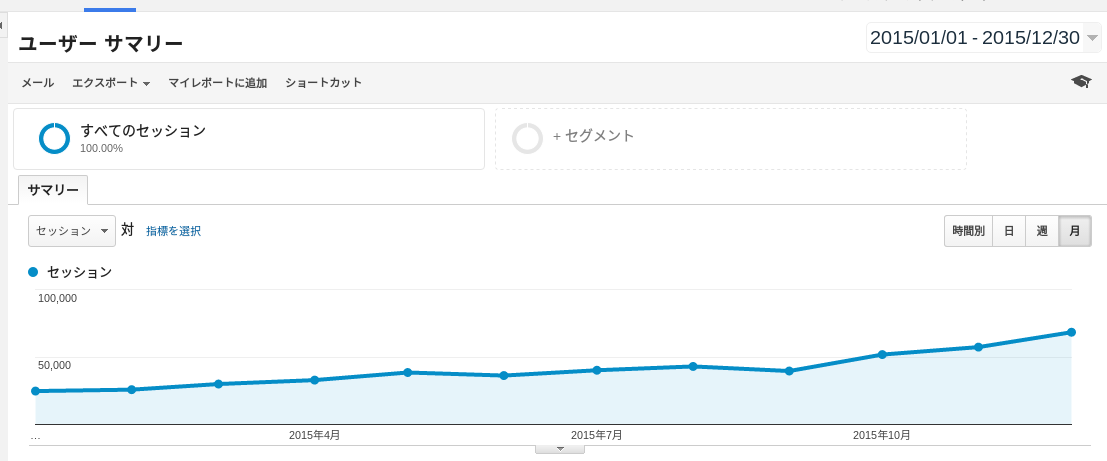Expand the エクスポート menu

[x=110, y=83]
